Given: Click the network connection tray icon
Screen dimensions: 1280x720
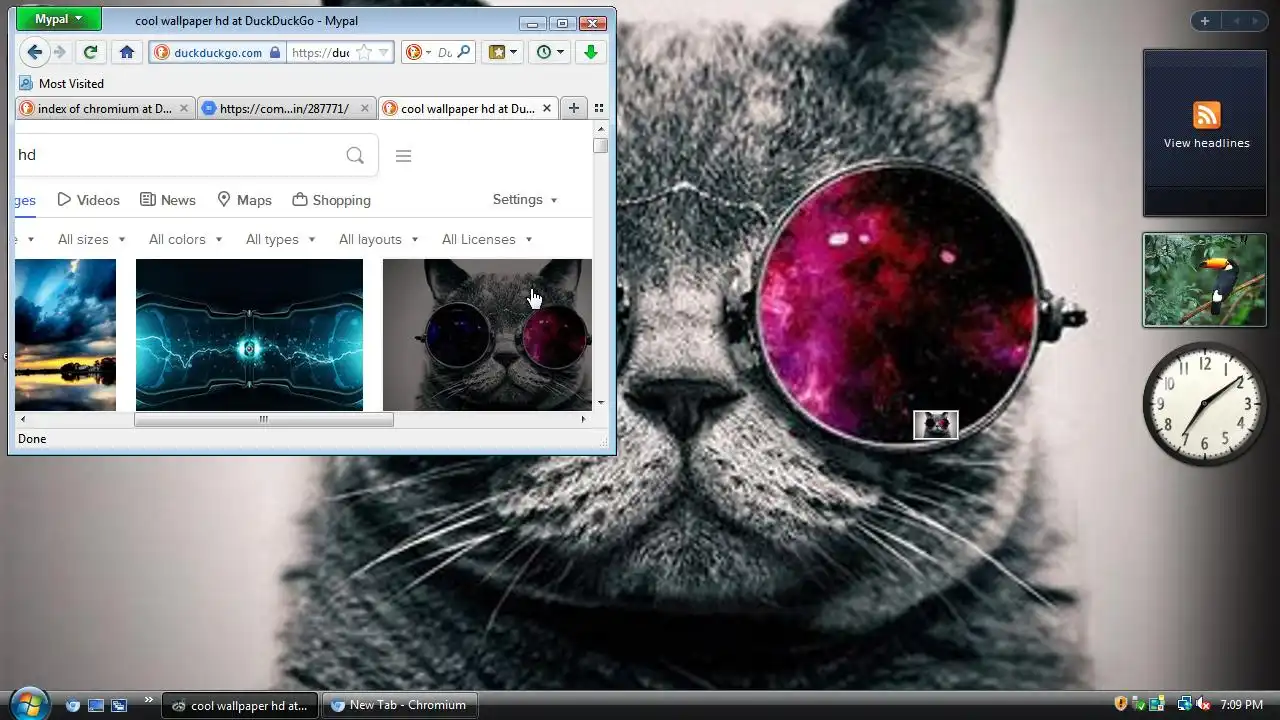Looking at the screenshot, I should [1184, 705].
